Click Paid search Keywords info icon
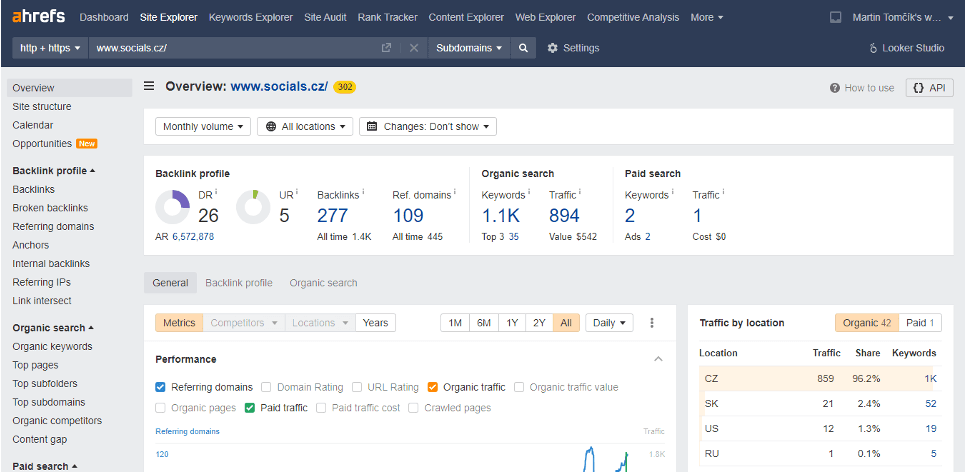The width and height of the screenshot is (966, 472). (x=672, y=192)
